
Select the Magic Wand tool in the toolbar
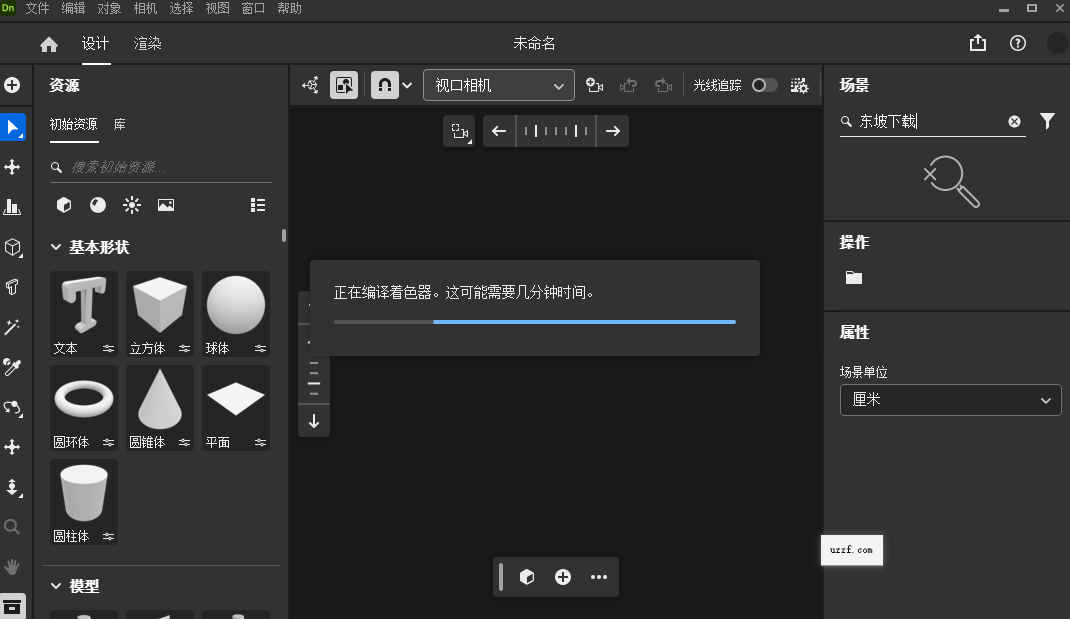[x=14, y=326]
